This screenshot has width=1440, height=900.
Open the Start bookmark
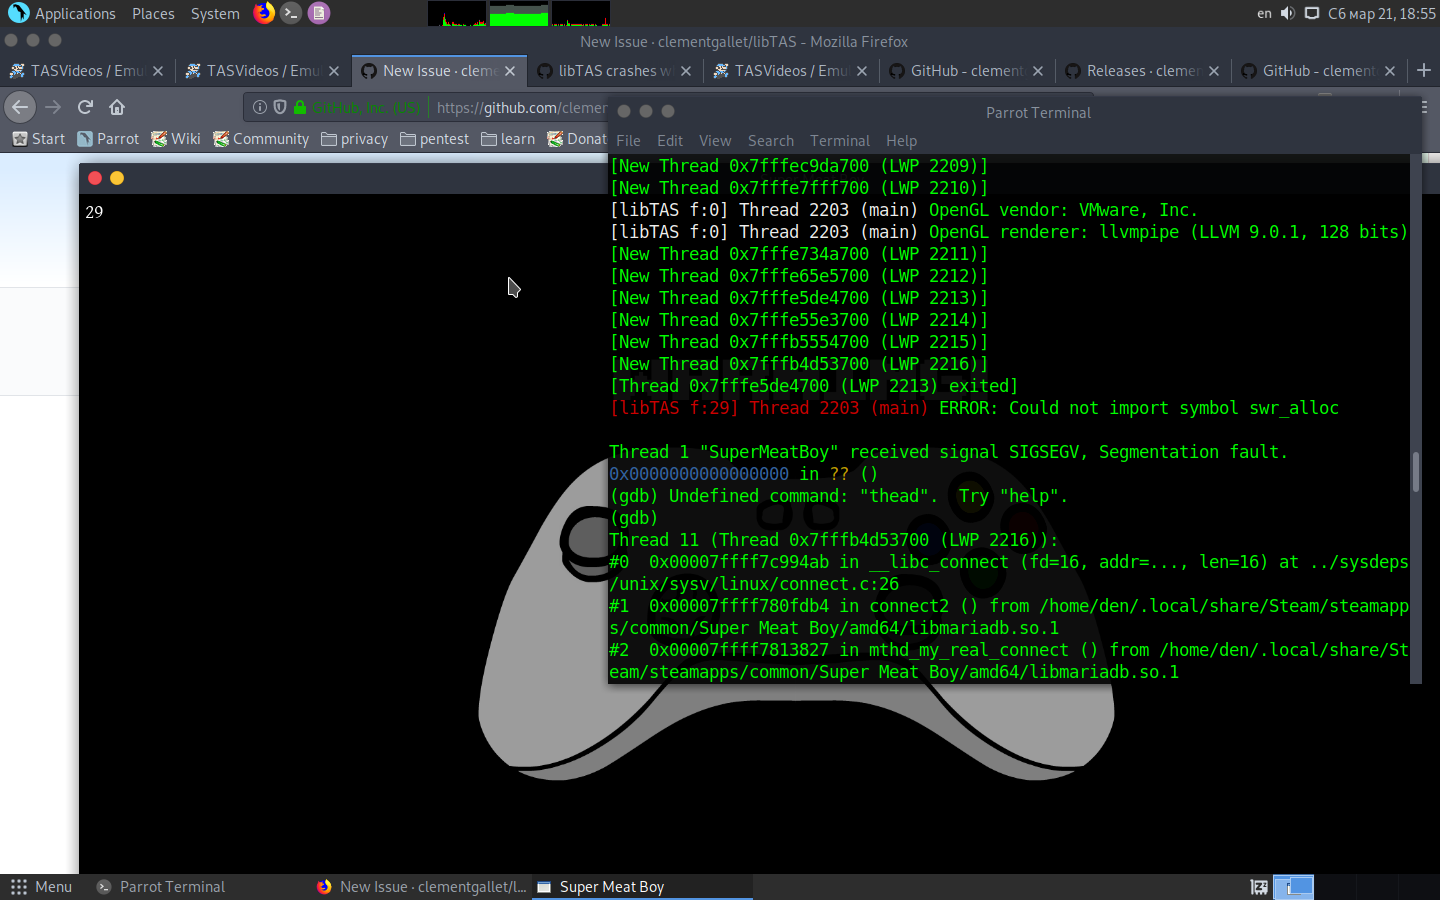(39, 139)
